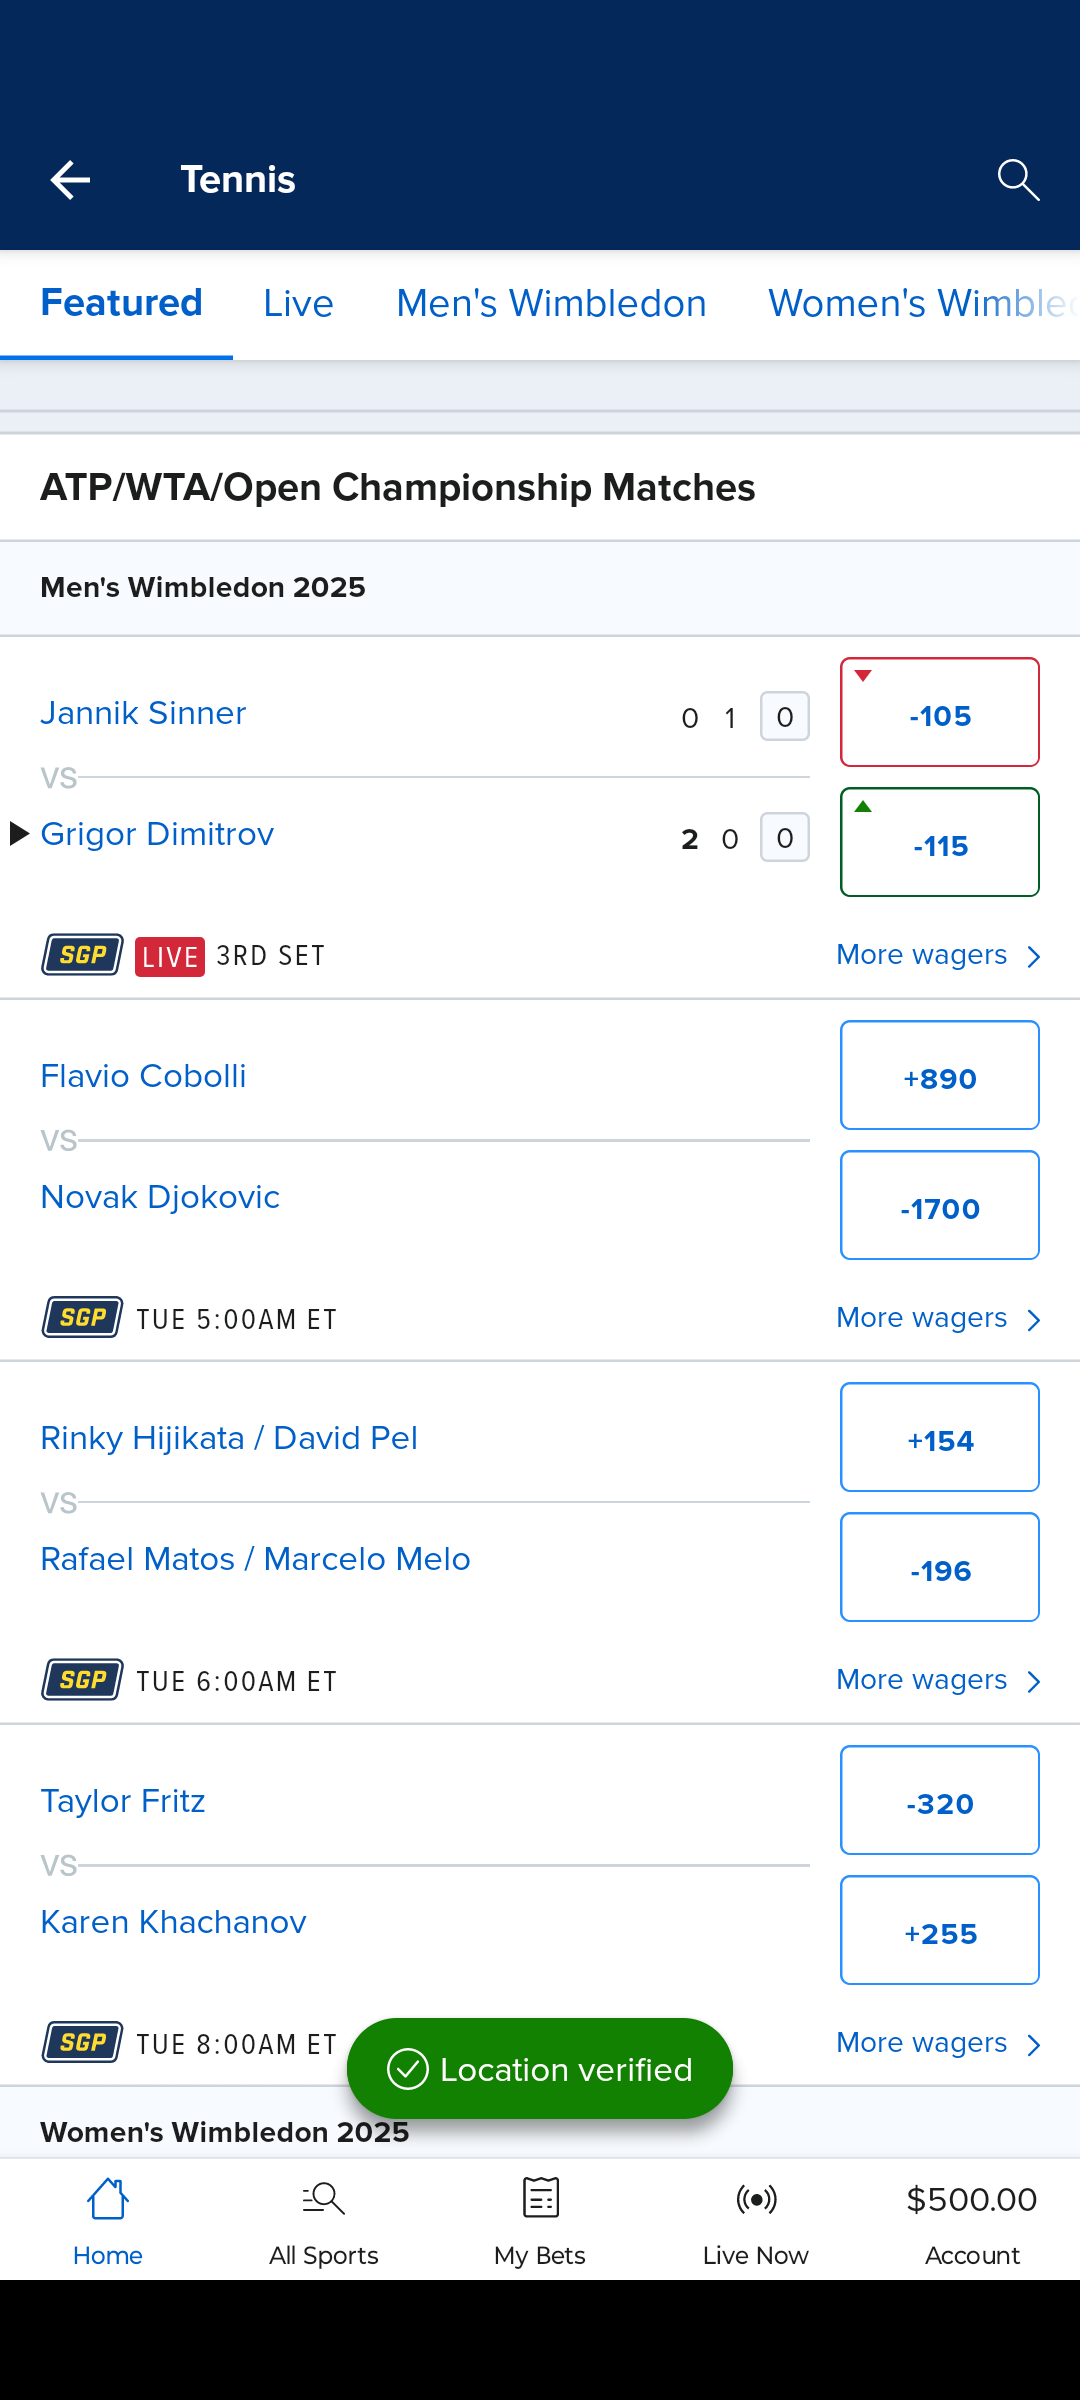Switch to the Men's Wimbledon tab

click(551, 304)
